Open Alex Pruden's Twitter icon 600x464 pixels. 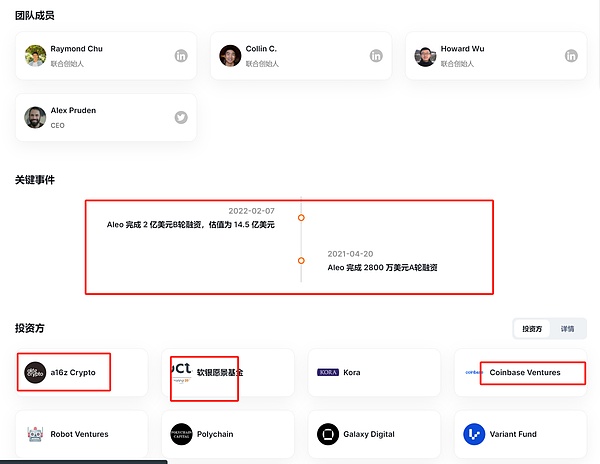[x=181, y=117]
